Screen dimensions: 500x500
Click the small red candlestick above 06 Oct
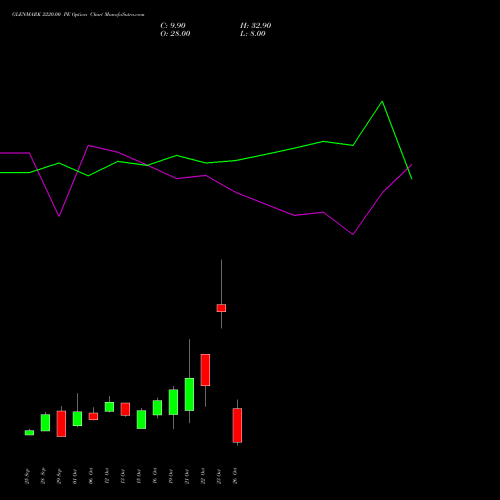pos(93,416)
